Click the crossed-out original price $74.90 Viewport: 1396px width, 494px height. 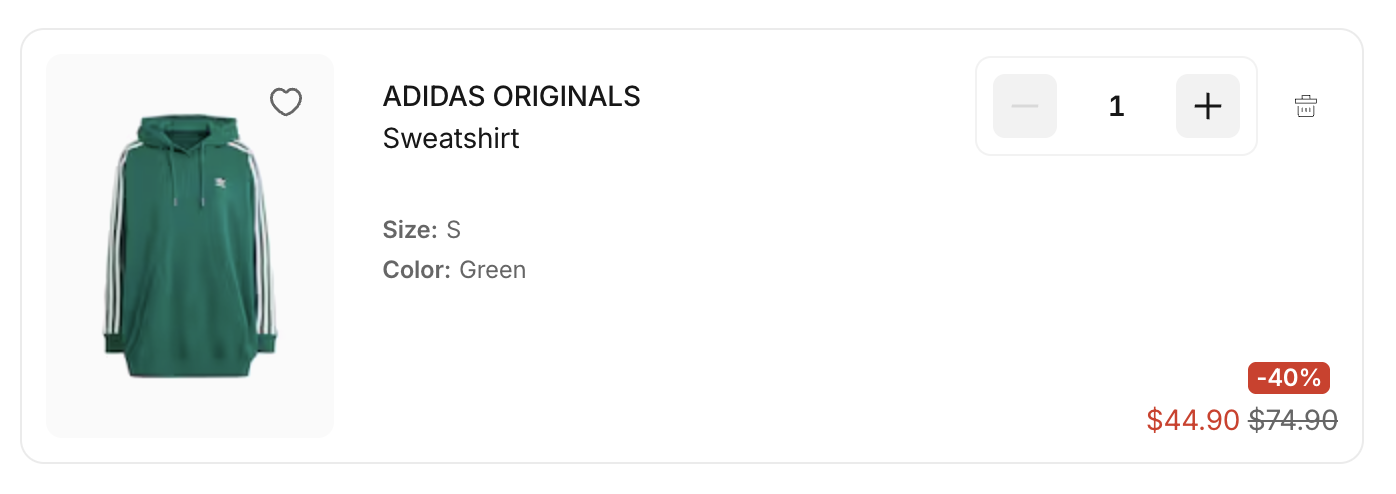click(x=1293, y=421)
